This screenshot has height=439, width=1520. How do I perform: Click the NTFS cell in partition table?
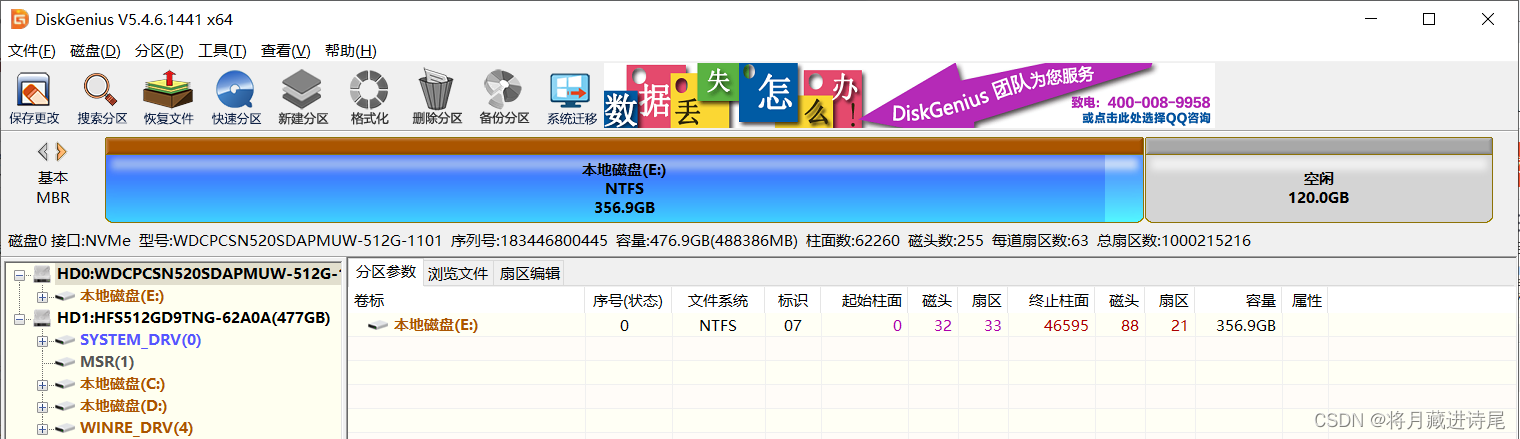point(718,326)
